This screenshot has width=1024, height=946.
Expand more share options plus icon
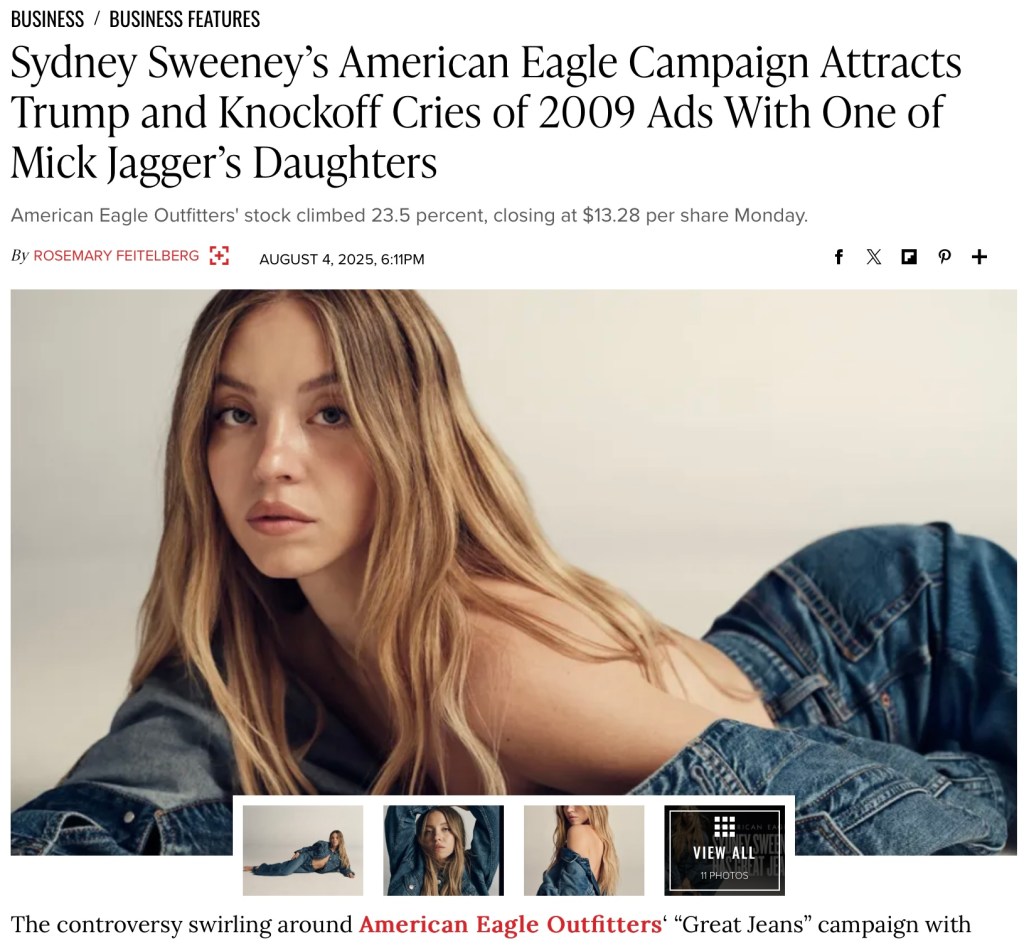(x=979, y=257)
